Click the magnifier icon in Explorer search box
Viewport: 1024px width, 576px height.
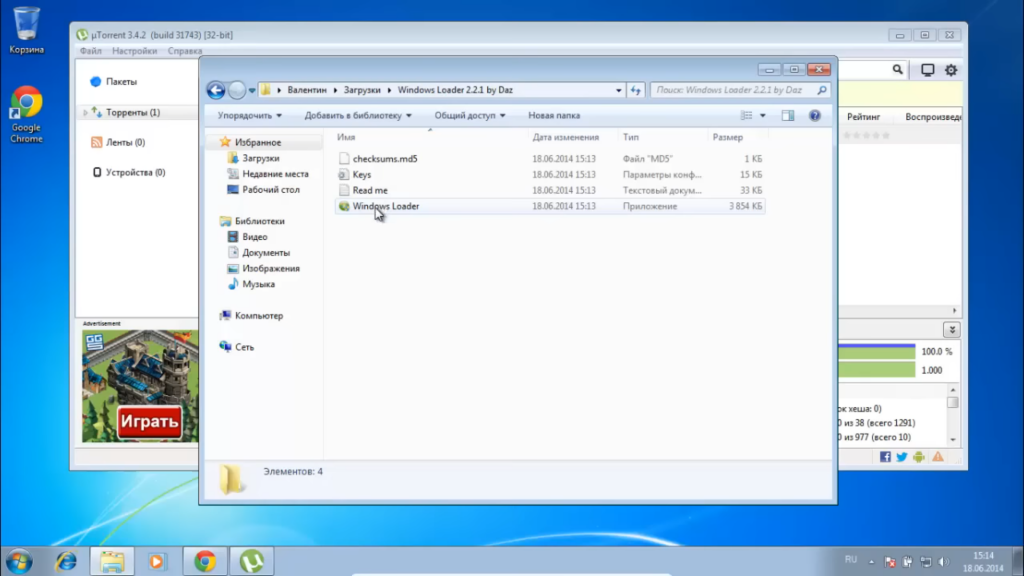(822, 90)
